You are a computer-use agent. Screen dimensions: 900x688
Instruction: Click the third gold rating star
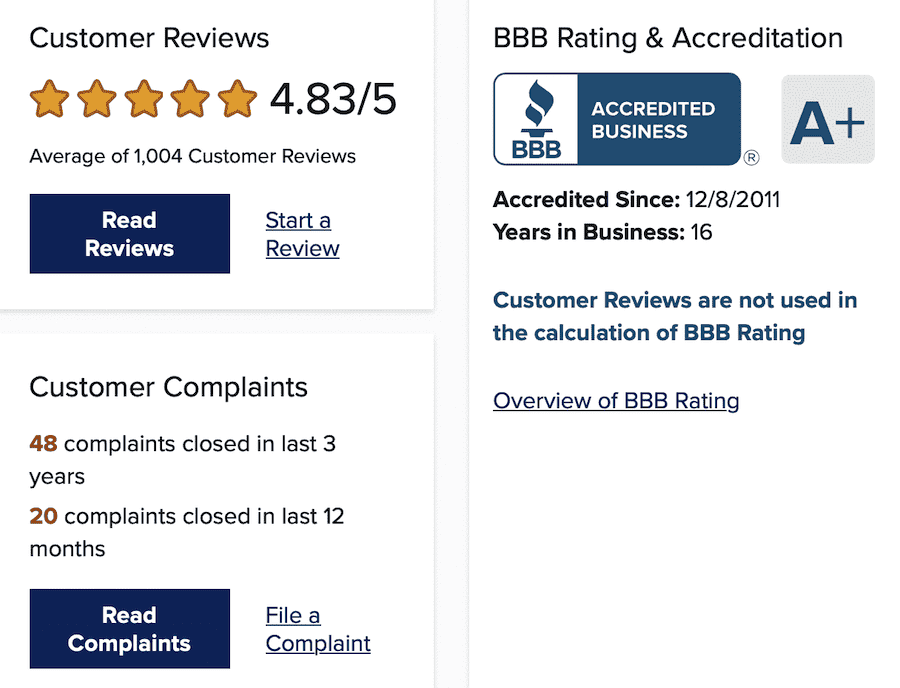143,99
